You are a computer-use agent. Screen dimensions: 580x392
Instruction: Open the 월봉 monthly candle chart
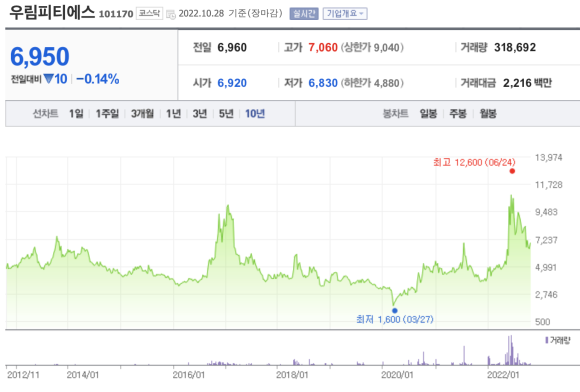(488, 114)
